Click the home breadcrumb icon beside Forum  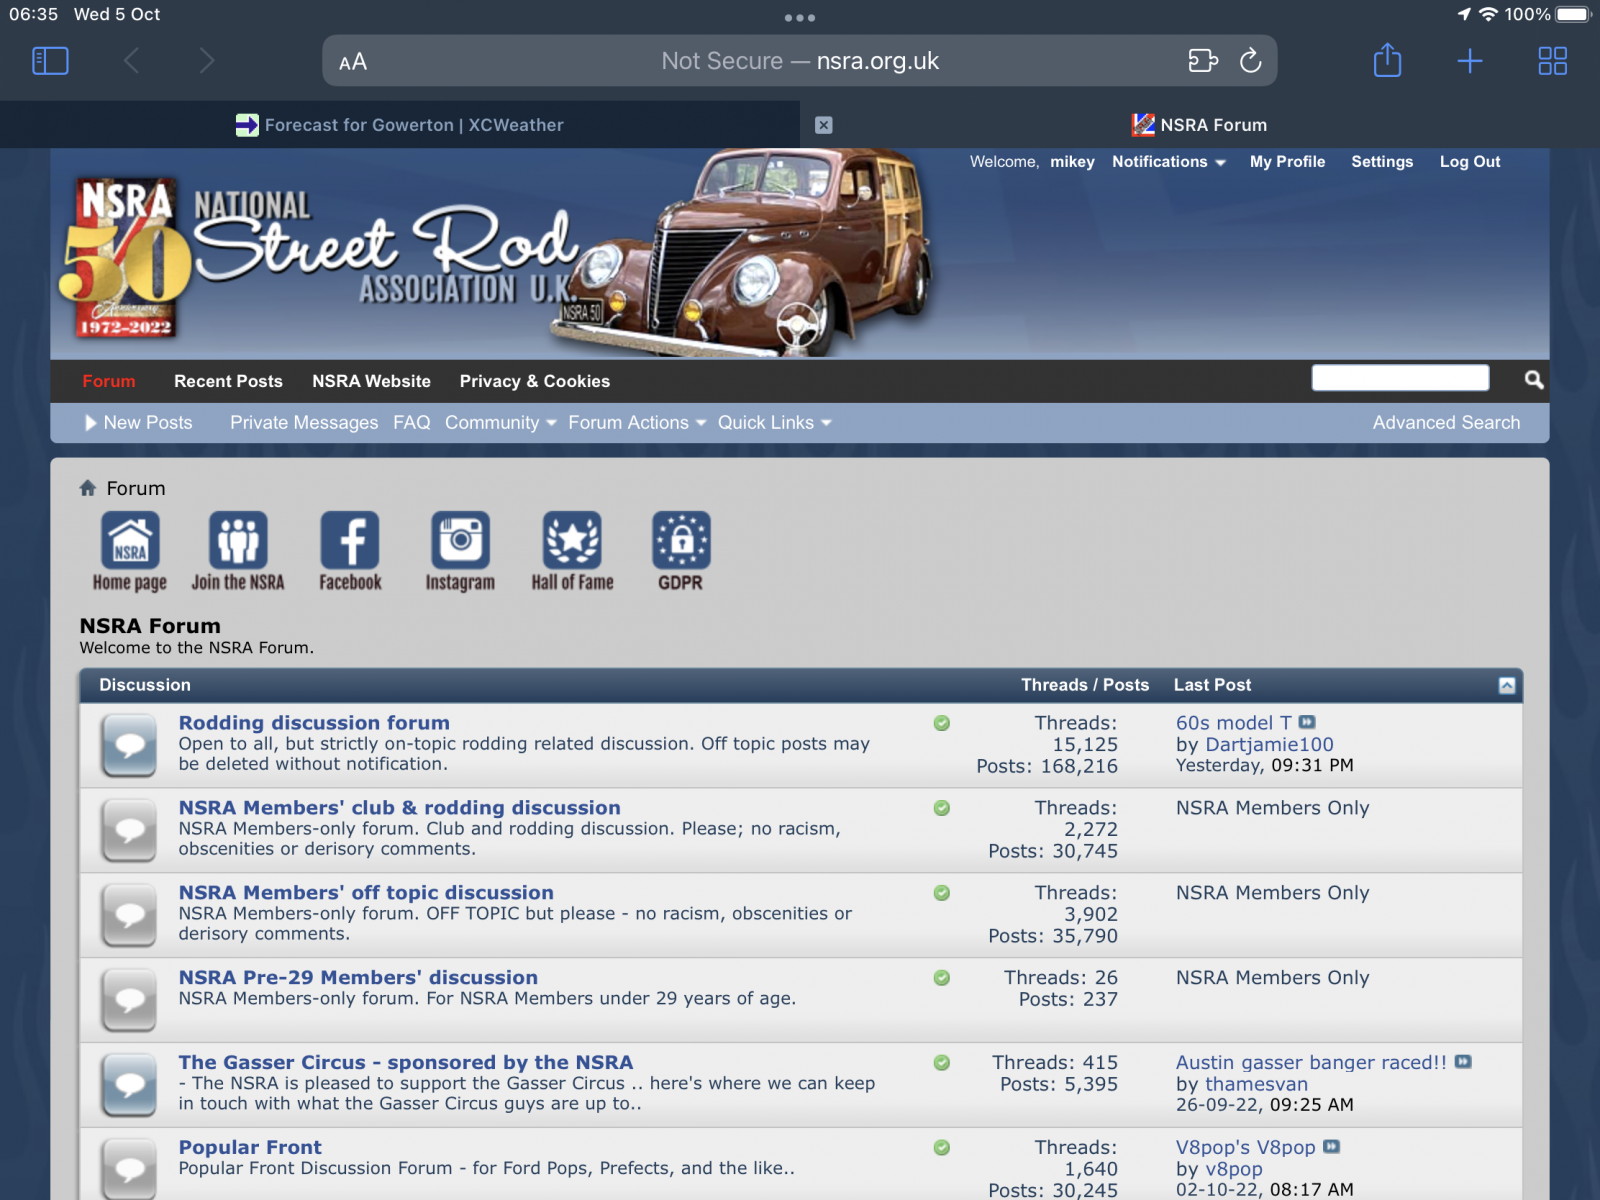(88, 488)
